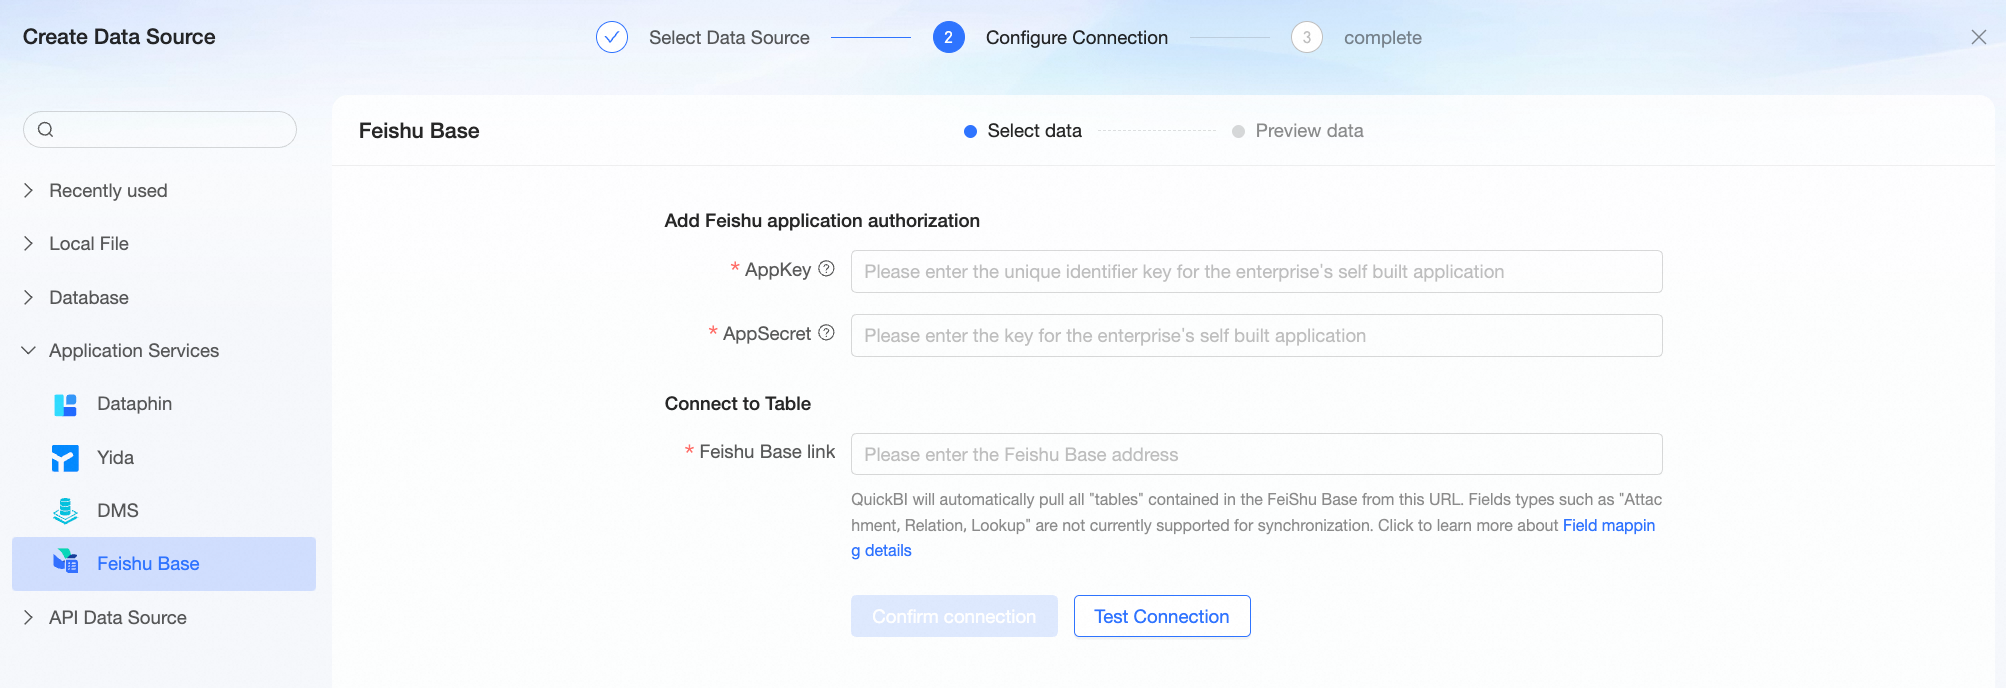Screen dimensions: 2006x688
Task: Open the AppKey help question mark
Action: pos(826,269)
